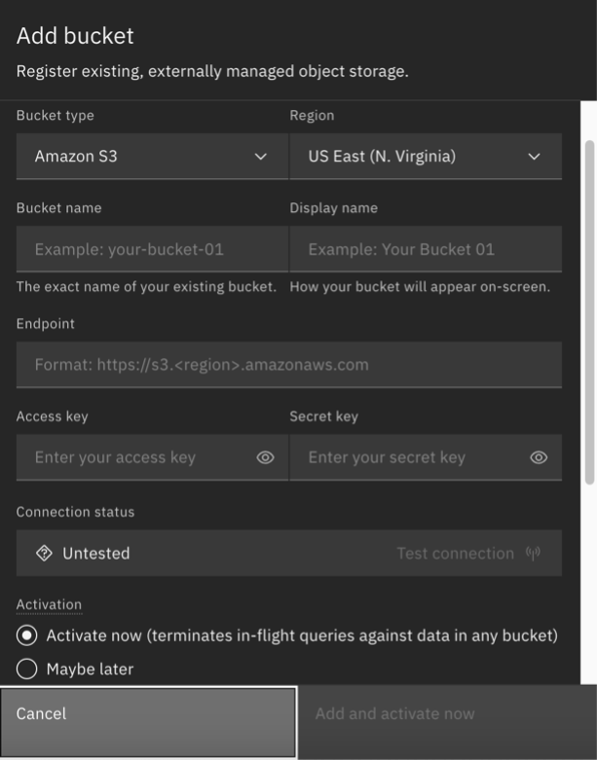The image size is (601, 763).
Task: Click the Test connection link
Action: [455, 553]
